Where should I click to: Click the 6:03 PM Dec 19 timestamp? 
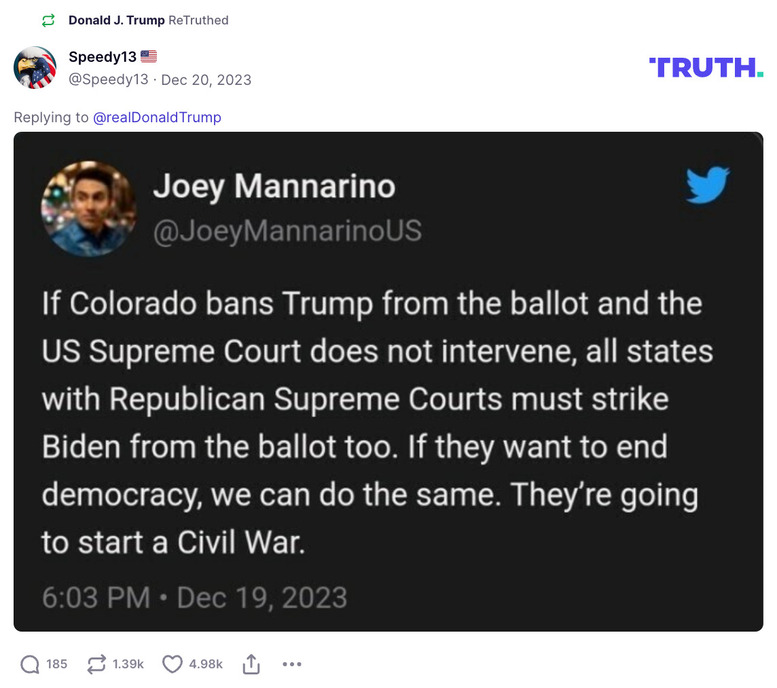[x=194, y=598]
